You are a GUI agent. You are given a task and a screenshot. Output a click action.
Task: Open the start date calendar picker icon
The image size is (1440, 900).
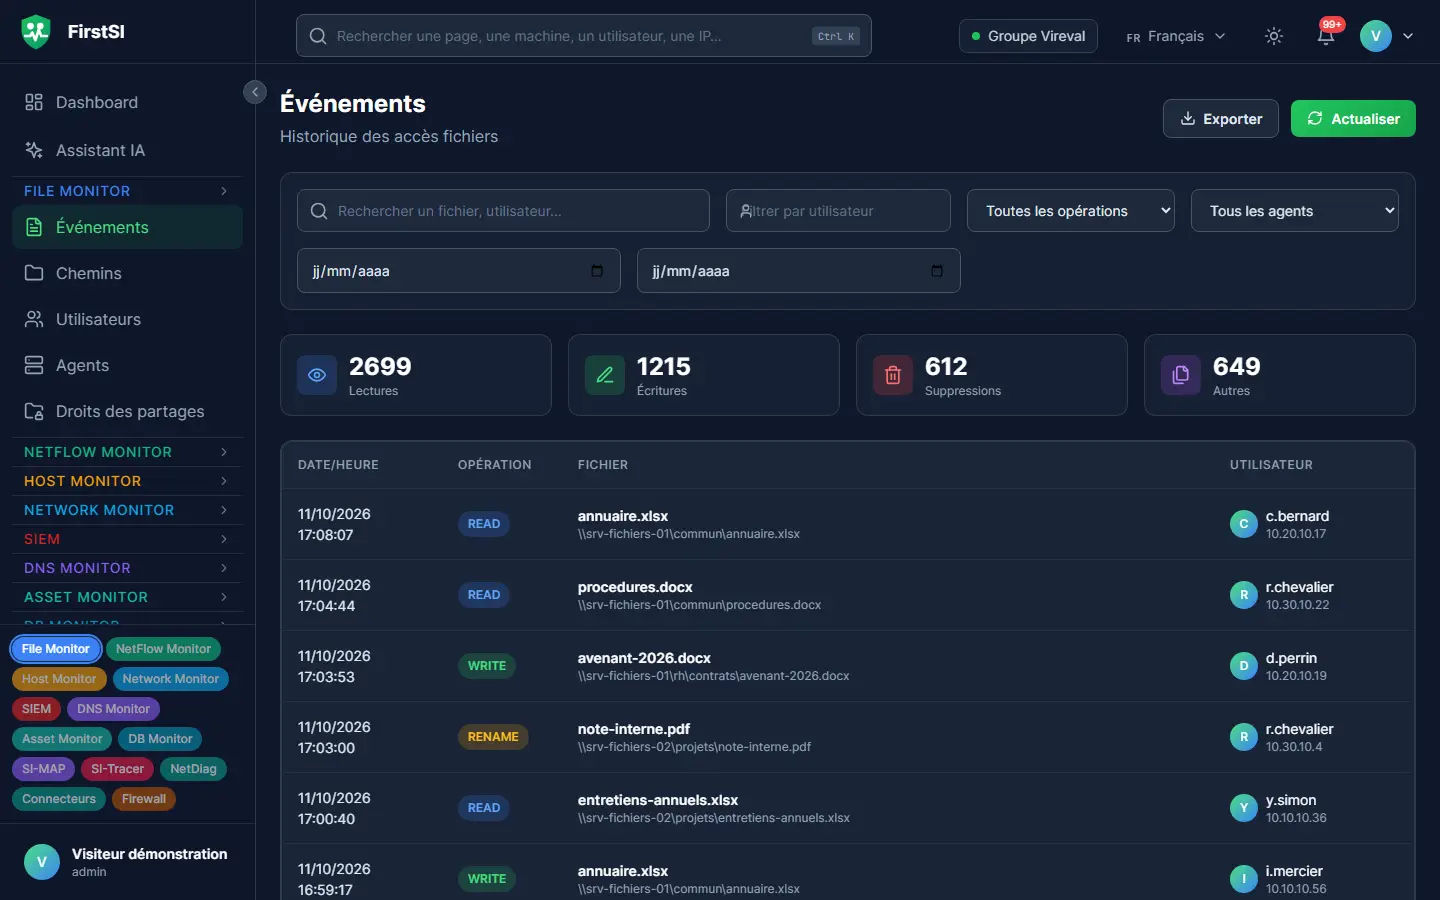point(597,271)
